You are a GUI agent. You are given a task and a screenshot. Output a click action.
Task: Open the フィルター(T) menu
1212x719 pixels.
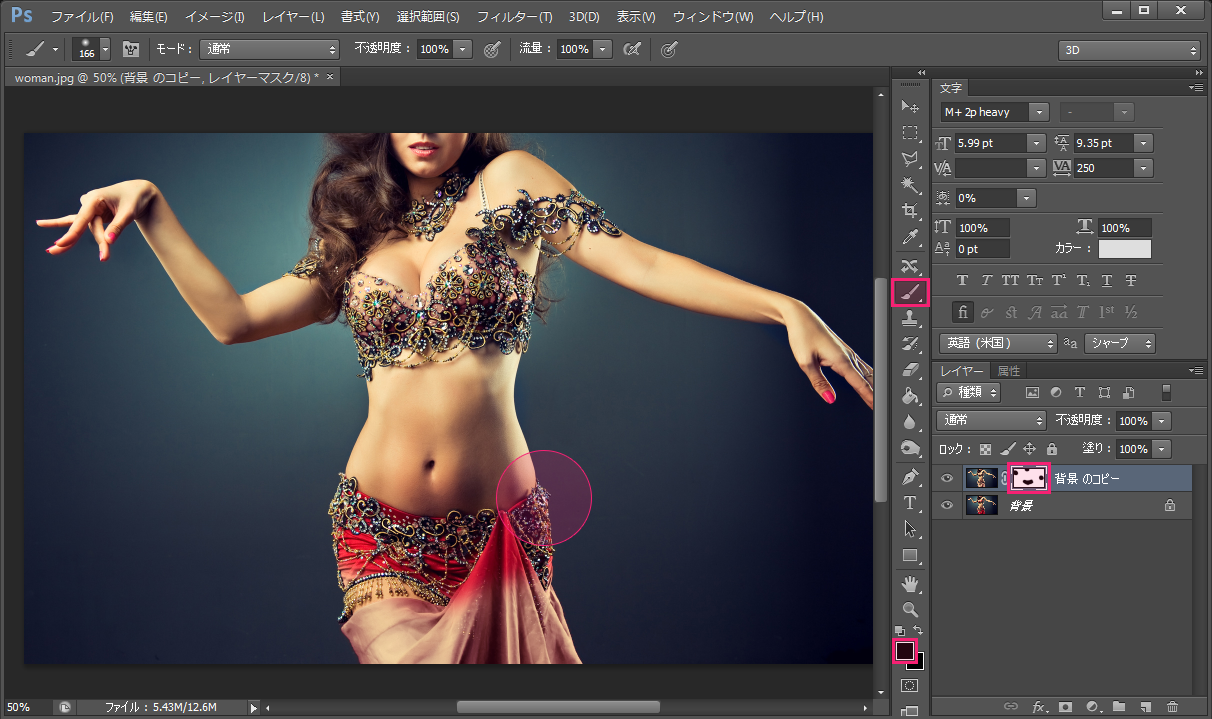coord(514,17)
